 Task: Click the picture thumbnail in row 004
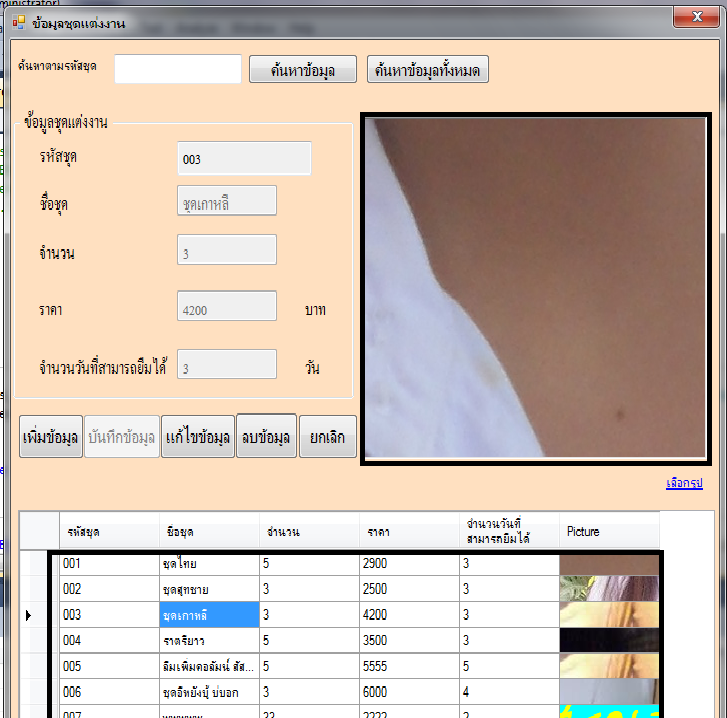point(609,640)
